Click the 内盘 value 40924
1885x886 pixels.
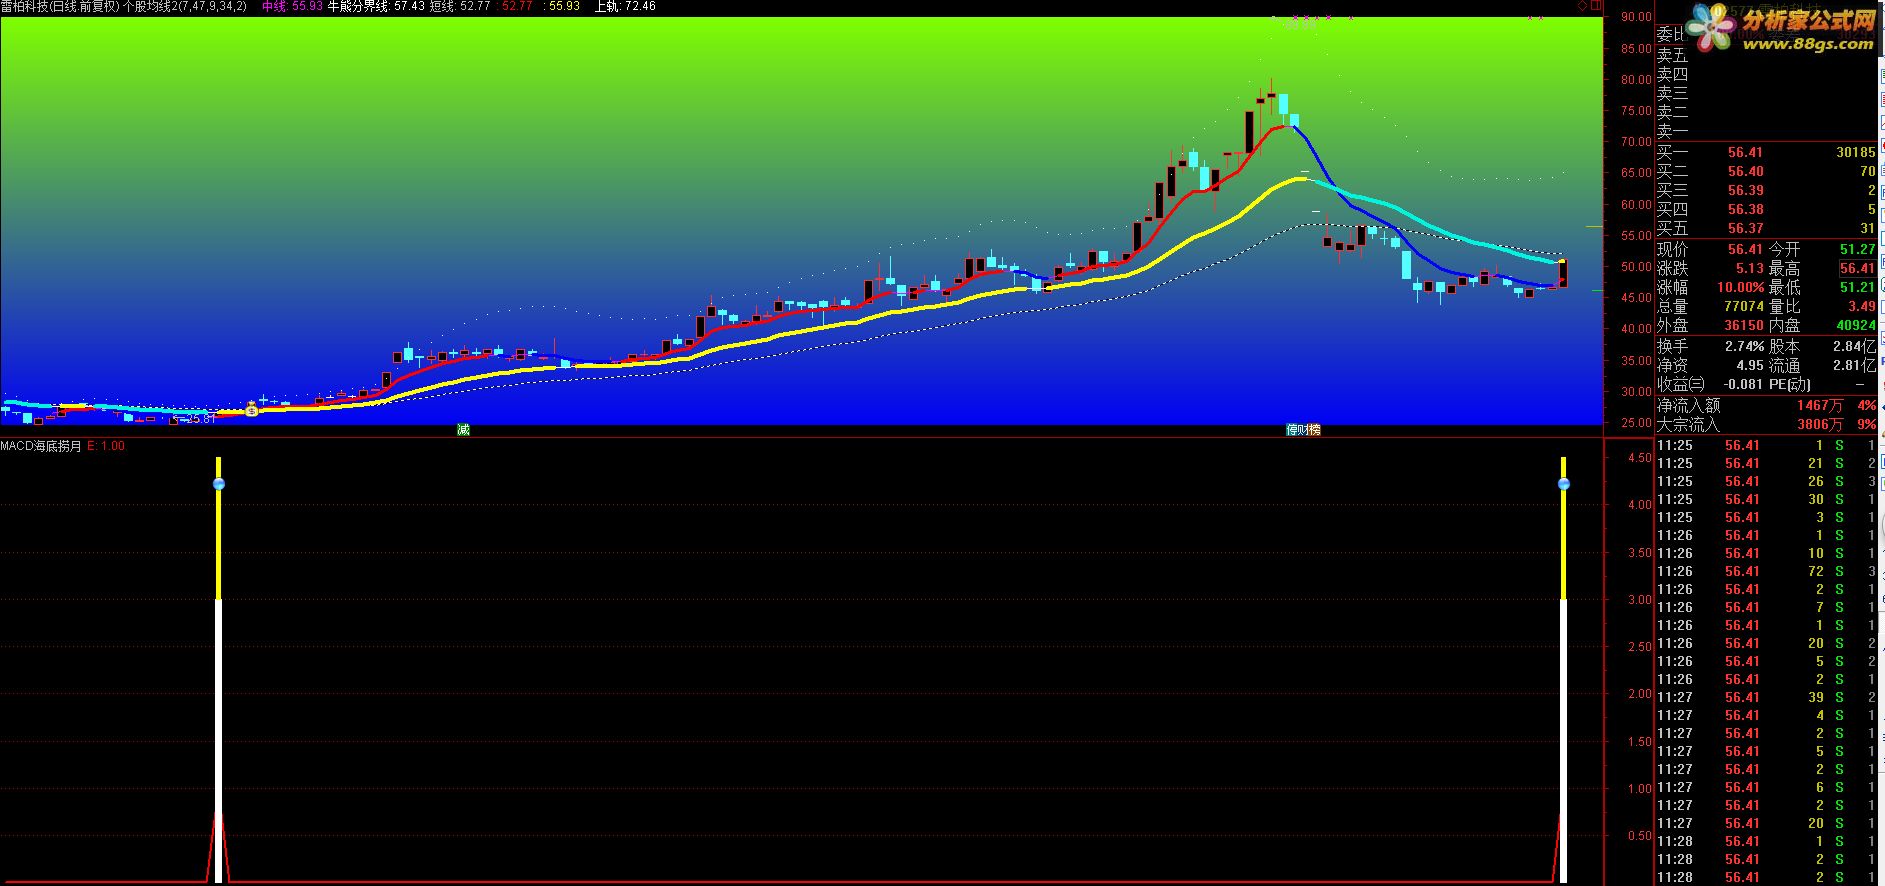1856,325
